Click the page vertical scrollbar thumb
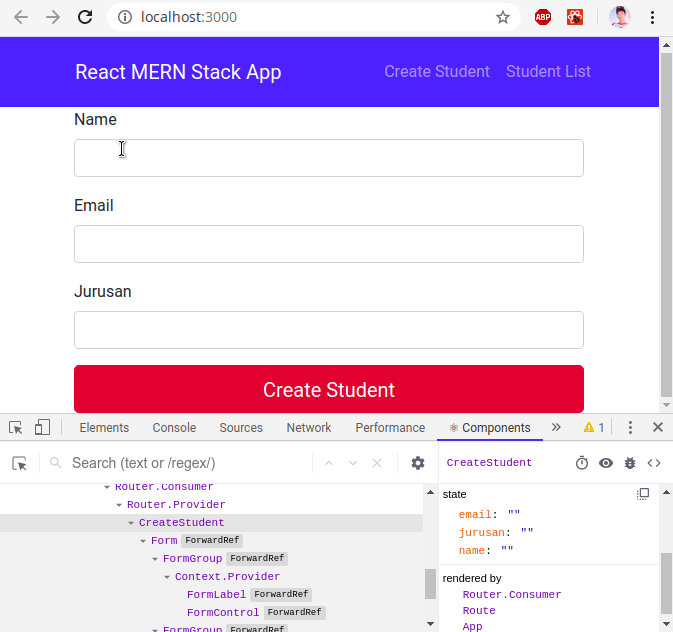 666,225
